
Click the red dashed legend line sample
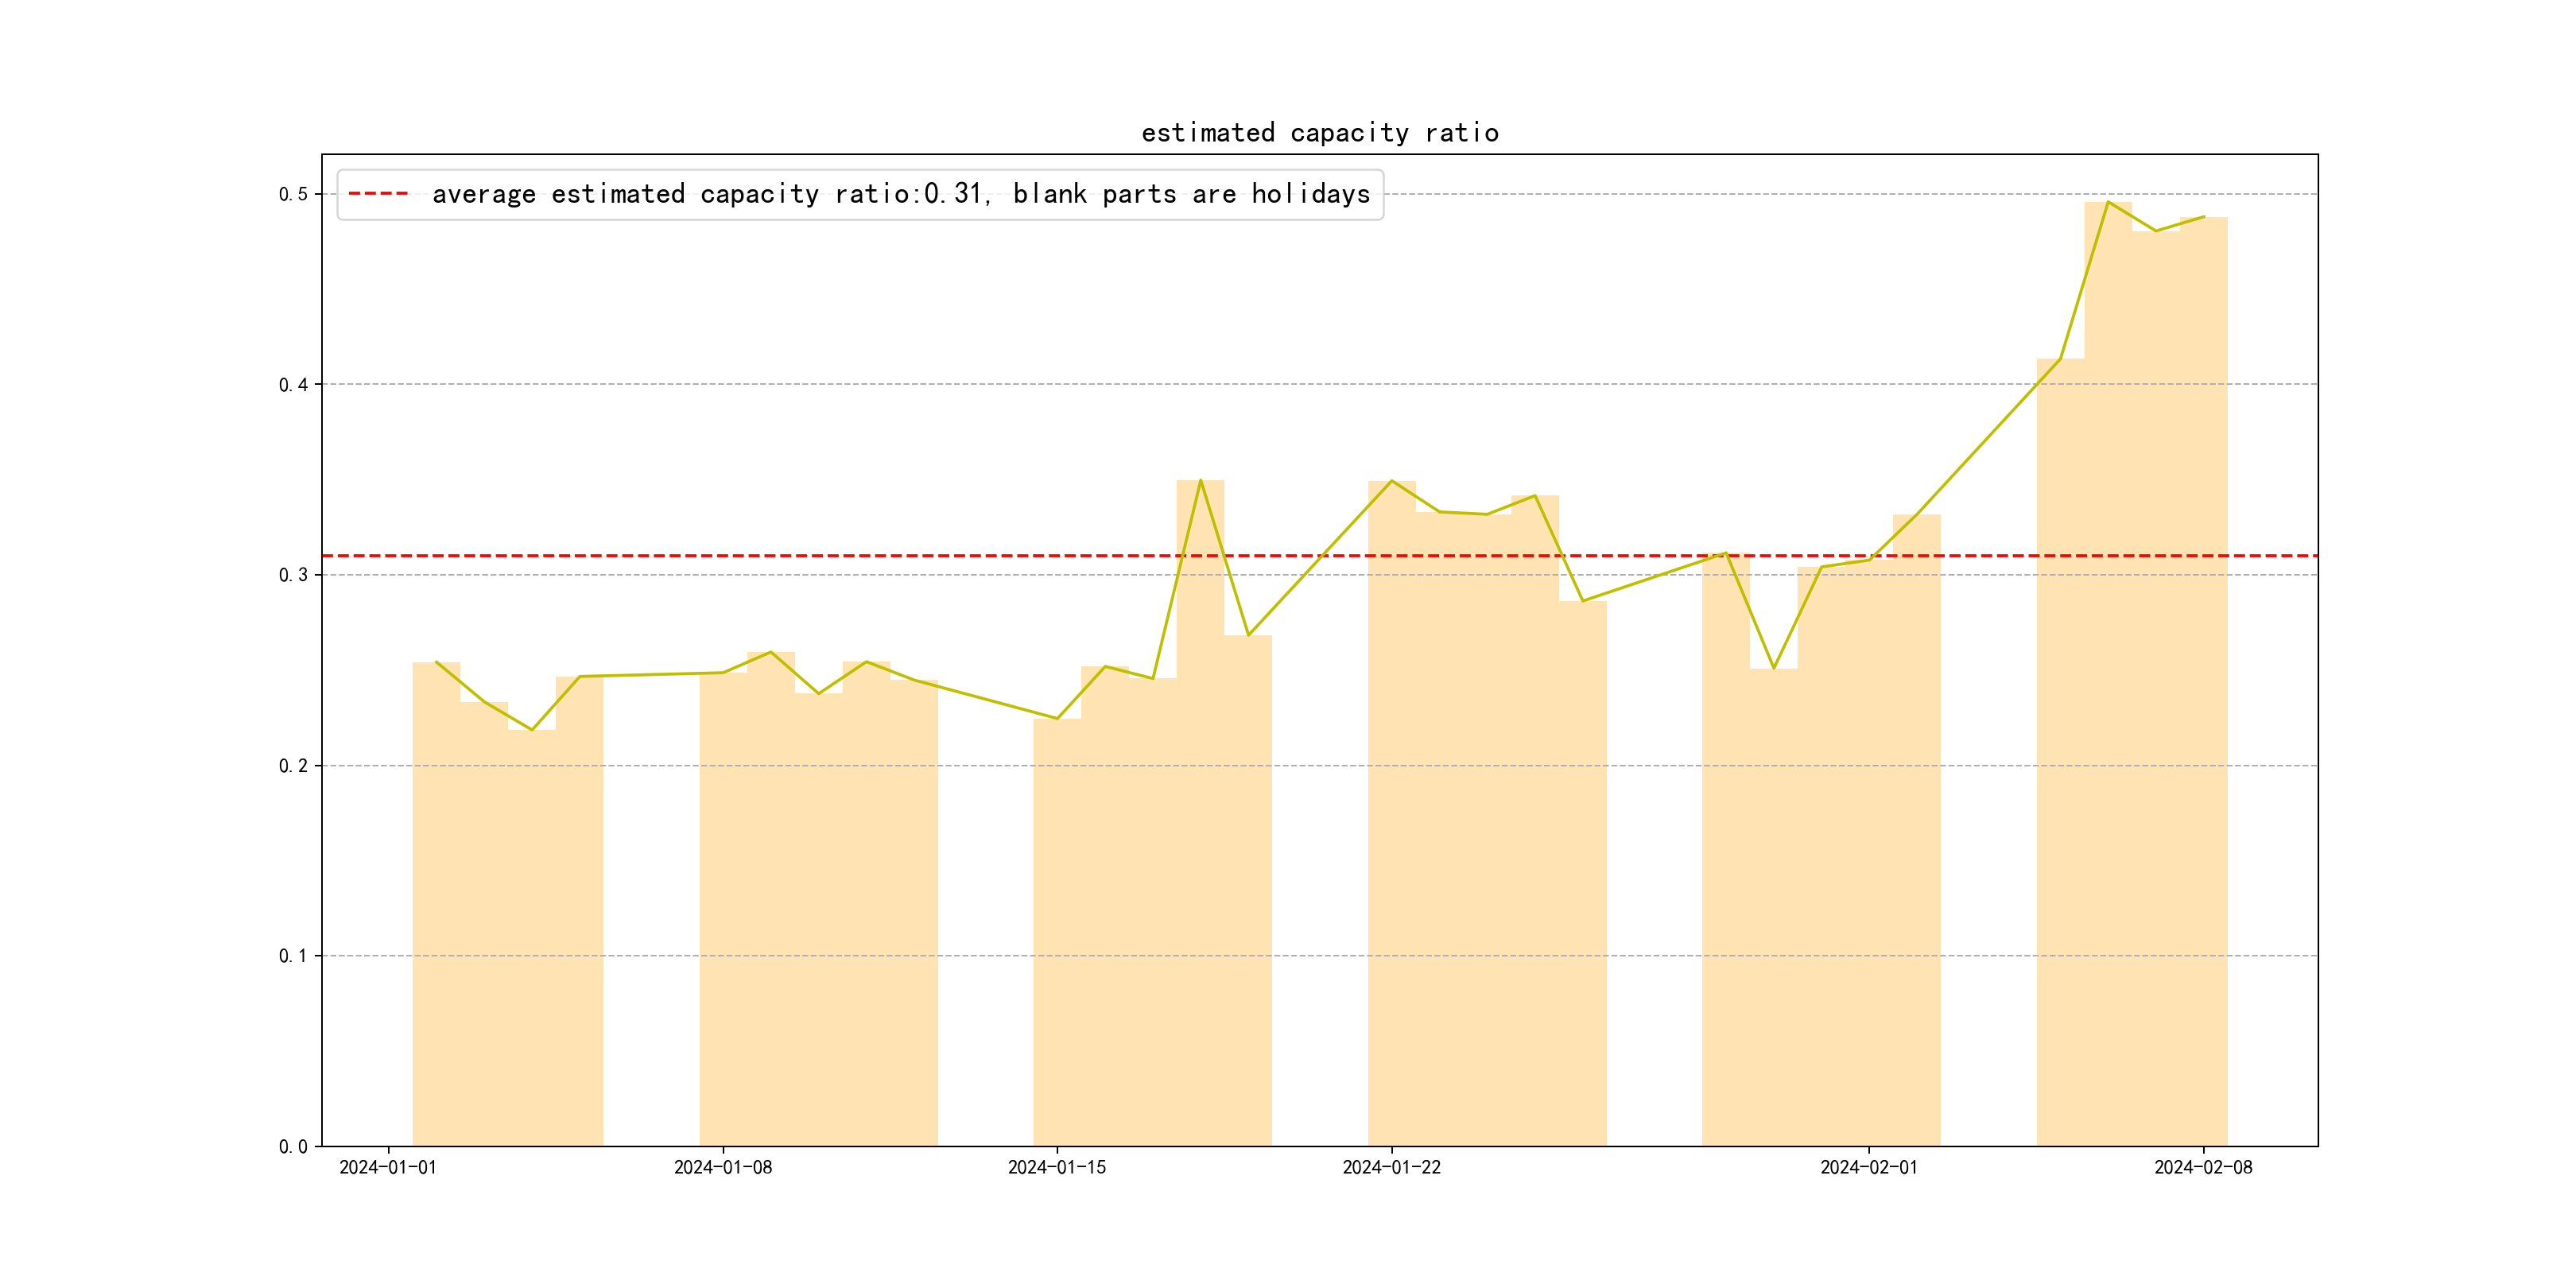378,194
